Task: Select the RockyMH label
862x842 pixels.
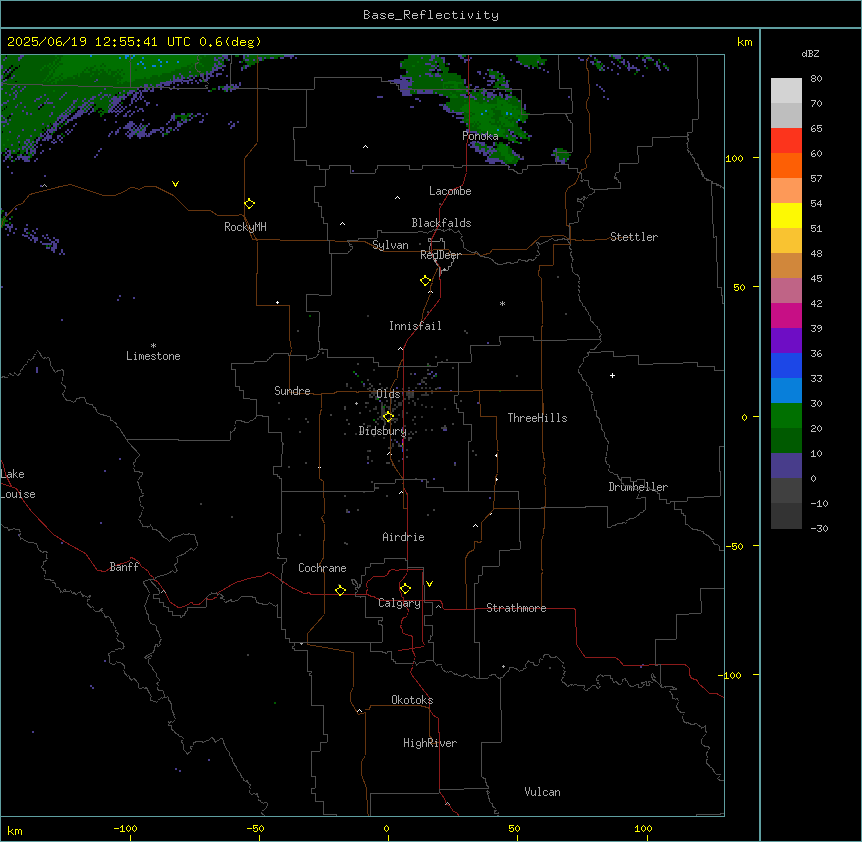Action: point(245,227)
